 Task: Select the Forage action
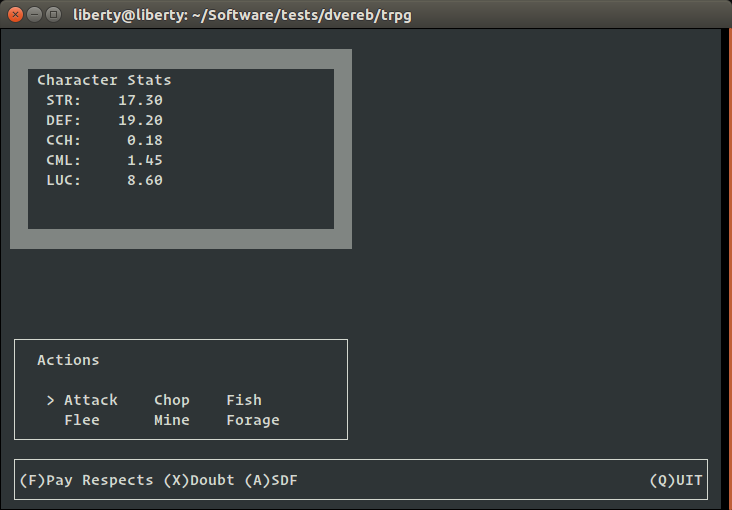pos(253,421)
